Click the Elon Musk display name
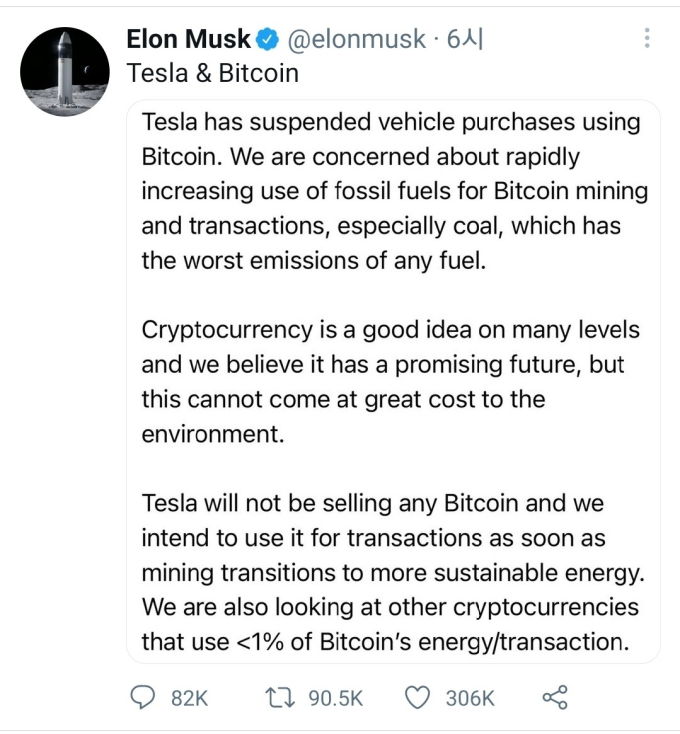 (x=189, y=39)
